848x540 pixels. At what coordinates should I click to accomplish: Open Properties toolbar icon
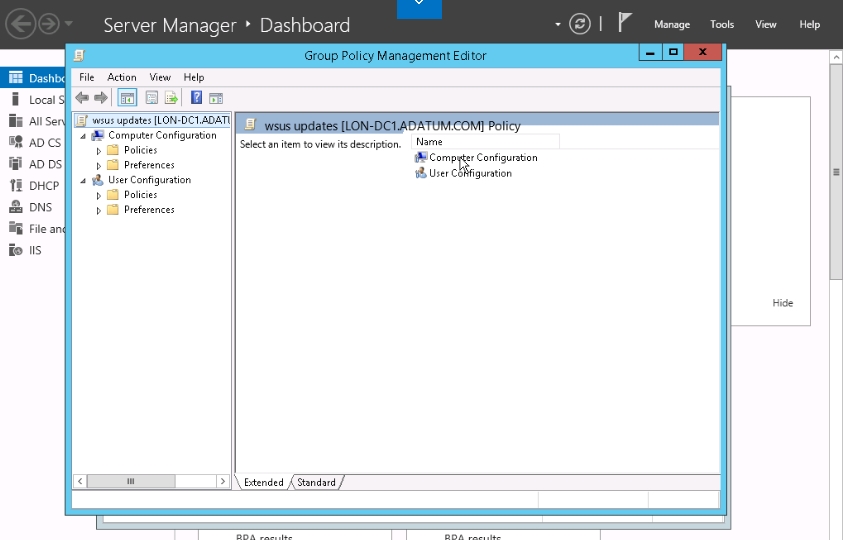tap(151, 98)
